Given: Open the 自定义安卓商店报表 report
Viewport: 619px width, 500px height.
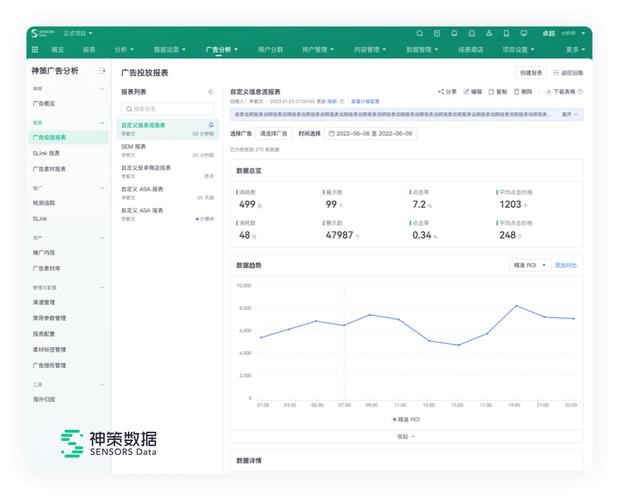Looking at the screenshot, I should [x=168, y=172].
